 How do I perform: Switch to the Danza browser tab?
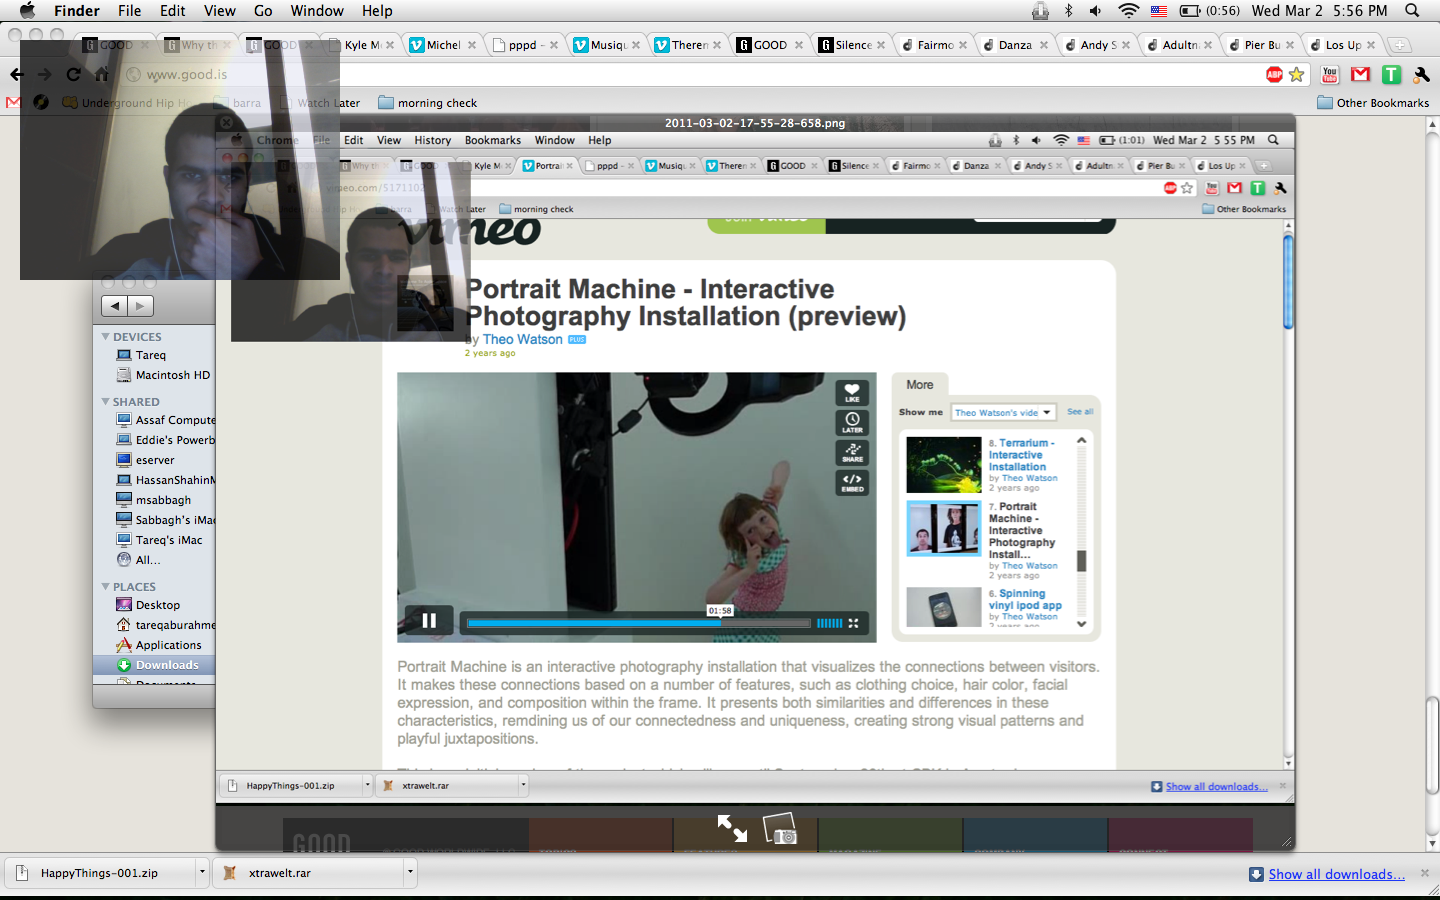1015,45
